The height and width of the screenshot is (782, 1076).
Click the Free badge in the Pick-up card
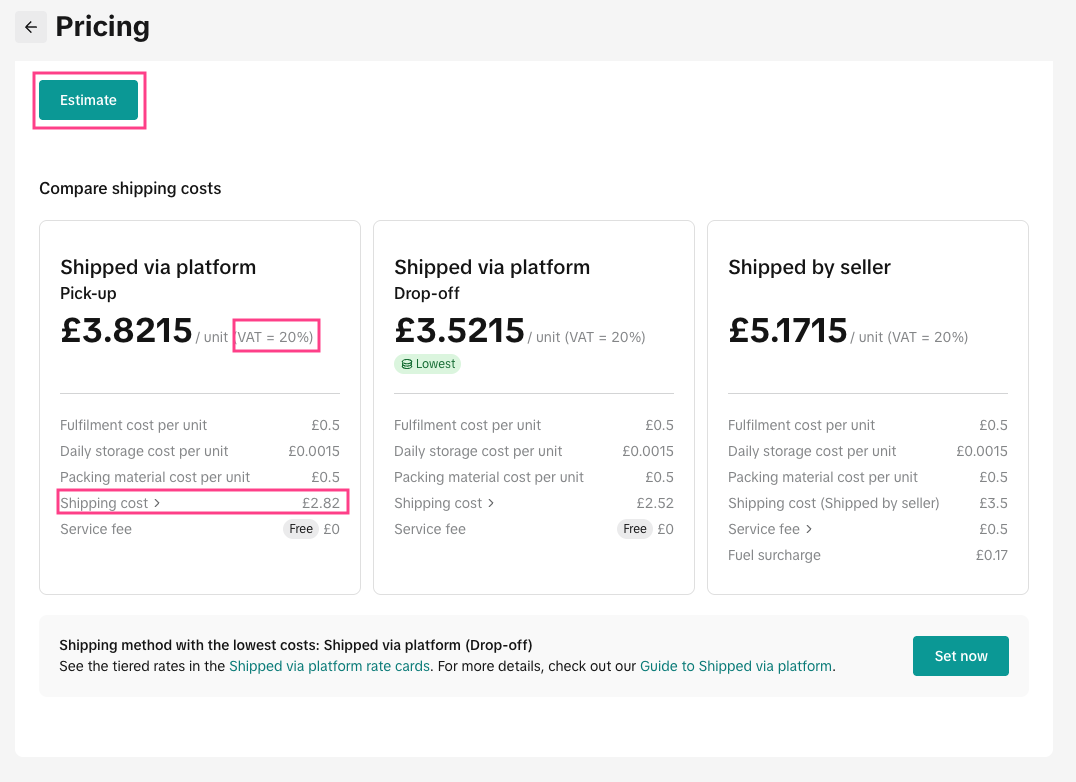pyautogui.click(x=301, y=529)
